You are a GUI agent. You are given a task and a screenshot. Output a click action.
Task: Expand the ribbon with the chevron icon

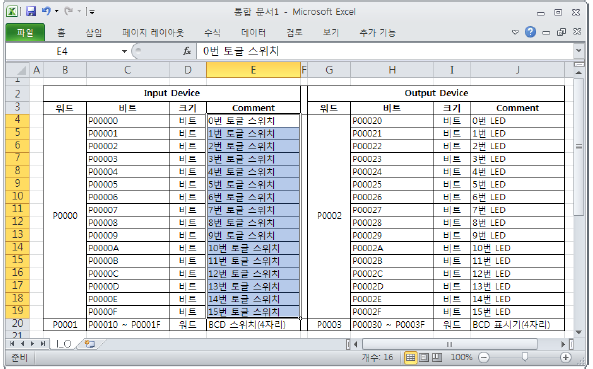(515, 32)
